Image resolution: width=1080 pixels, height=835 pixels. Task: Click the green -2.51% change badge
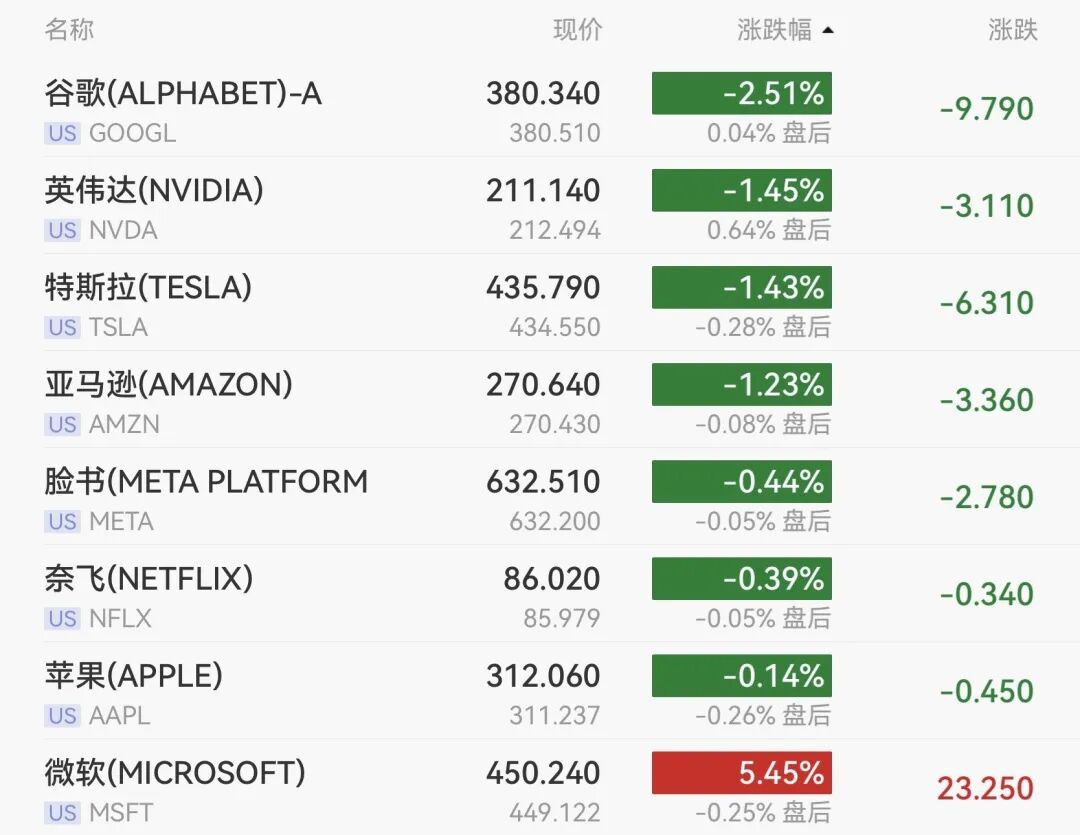coord(742,93)
